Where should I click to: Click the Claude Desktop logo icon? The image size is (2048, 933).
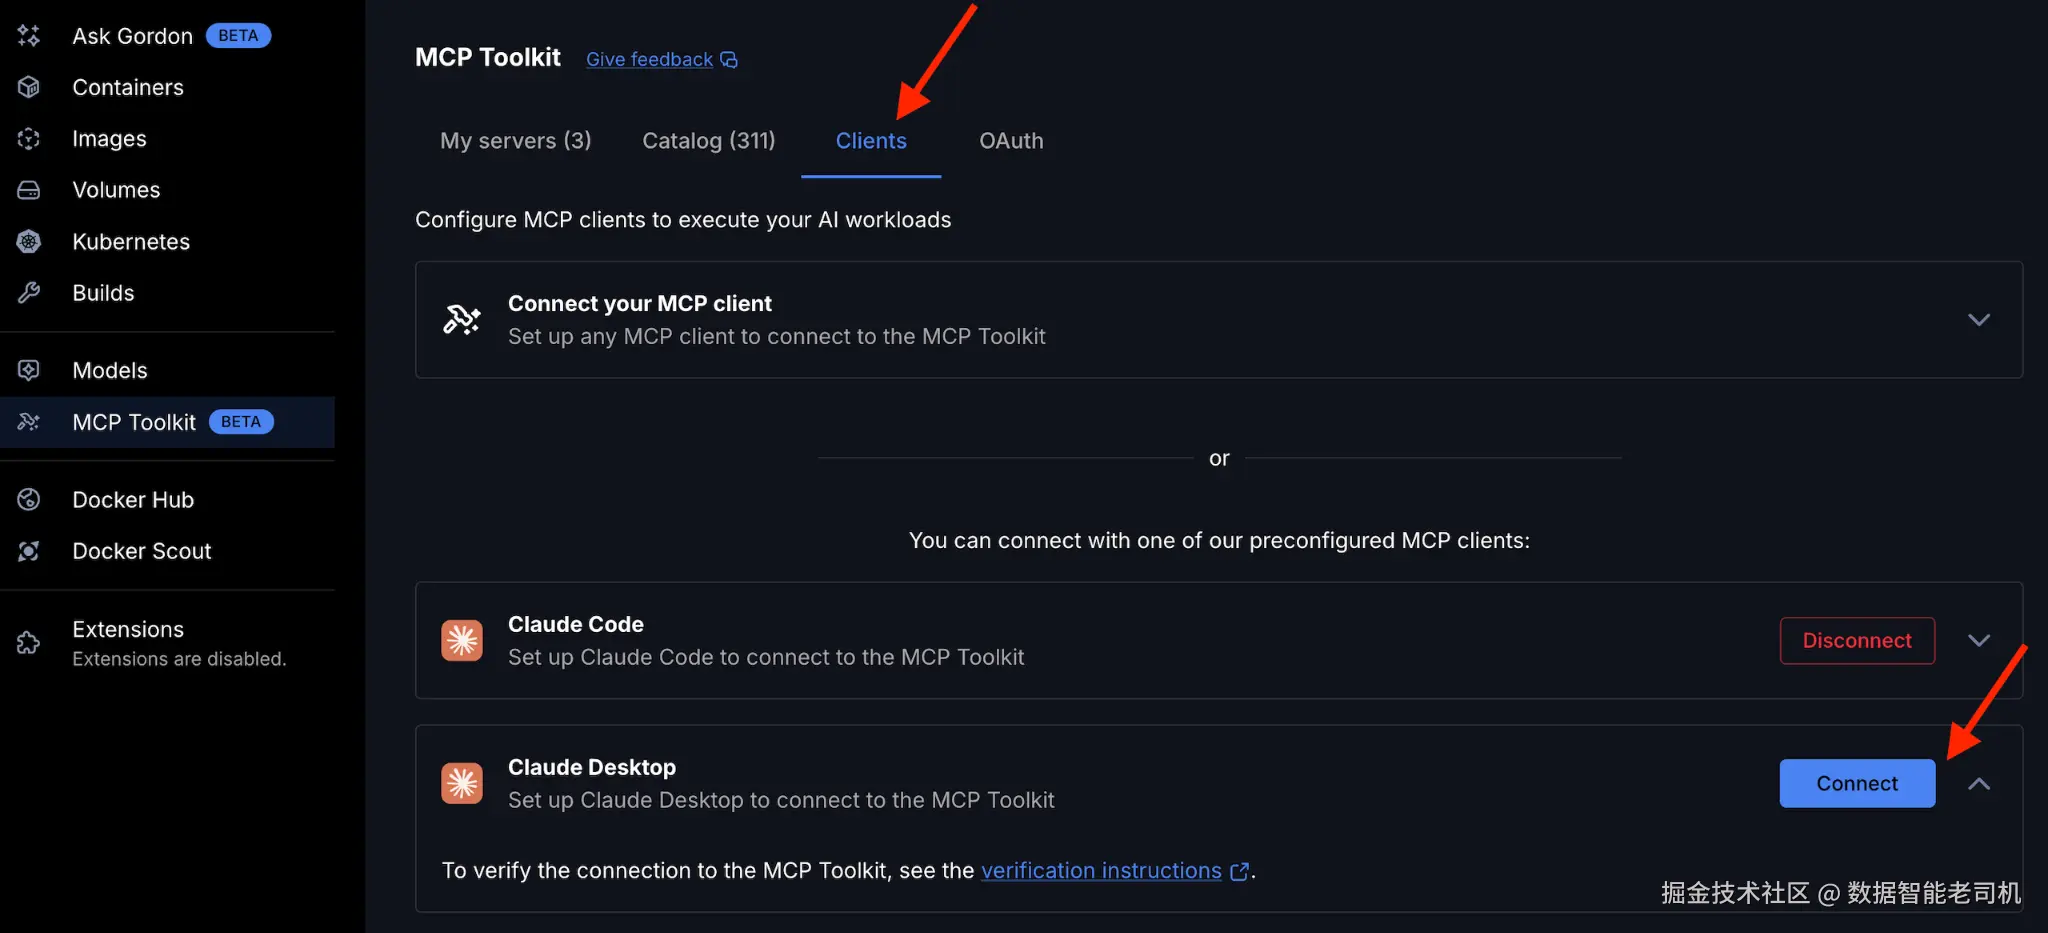[462, 783]
